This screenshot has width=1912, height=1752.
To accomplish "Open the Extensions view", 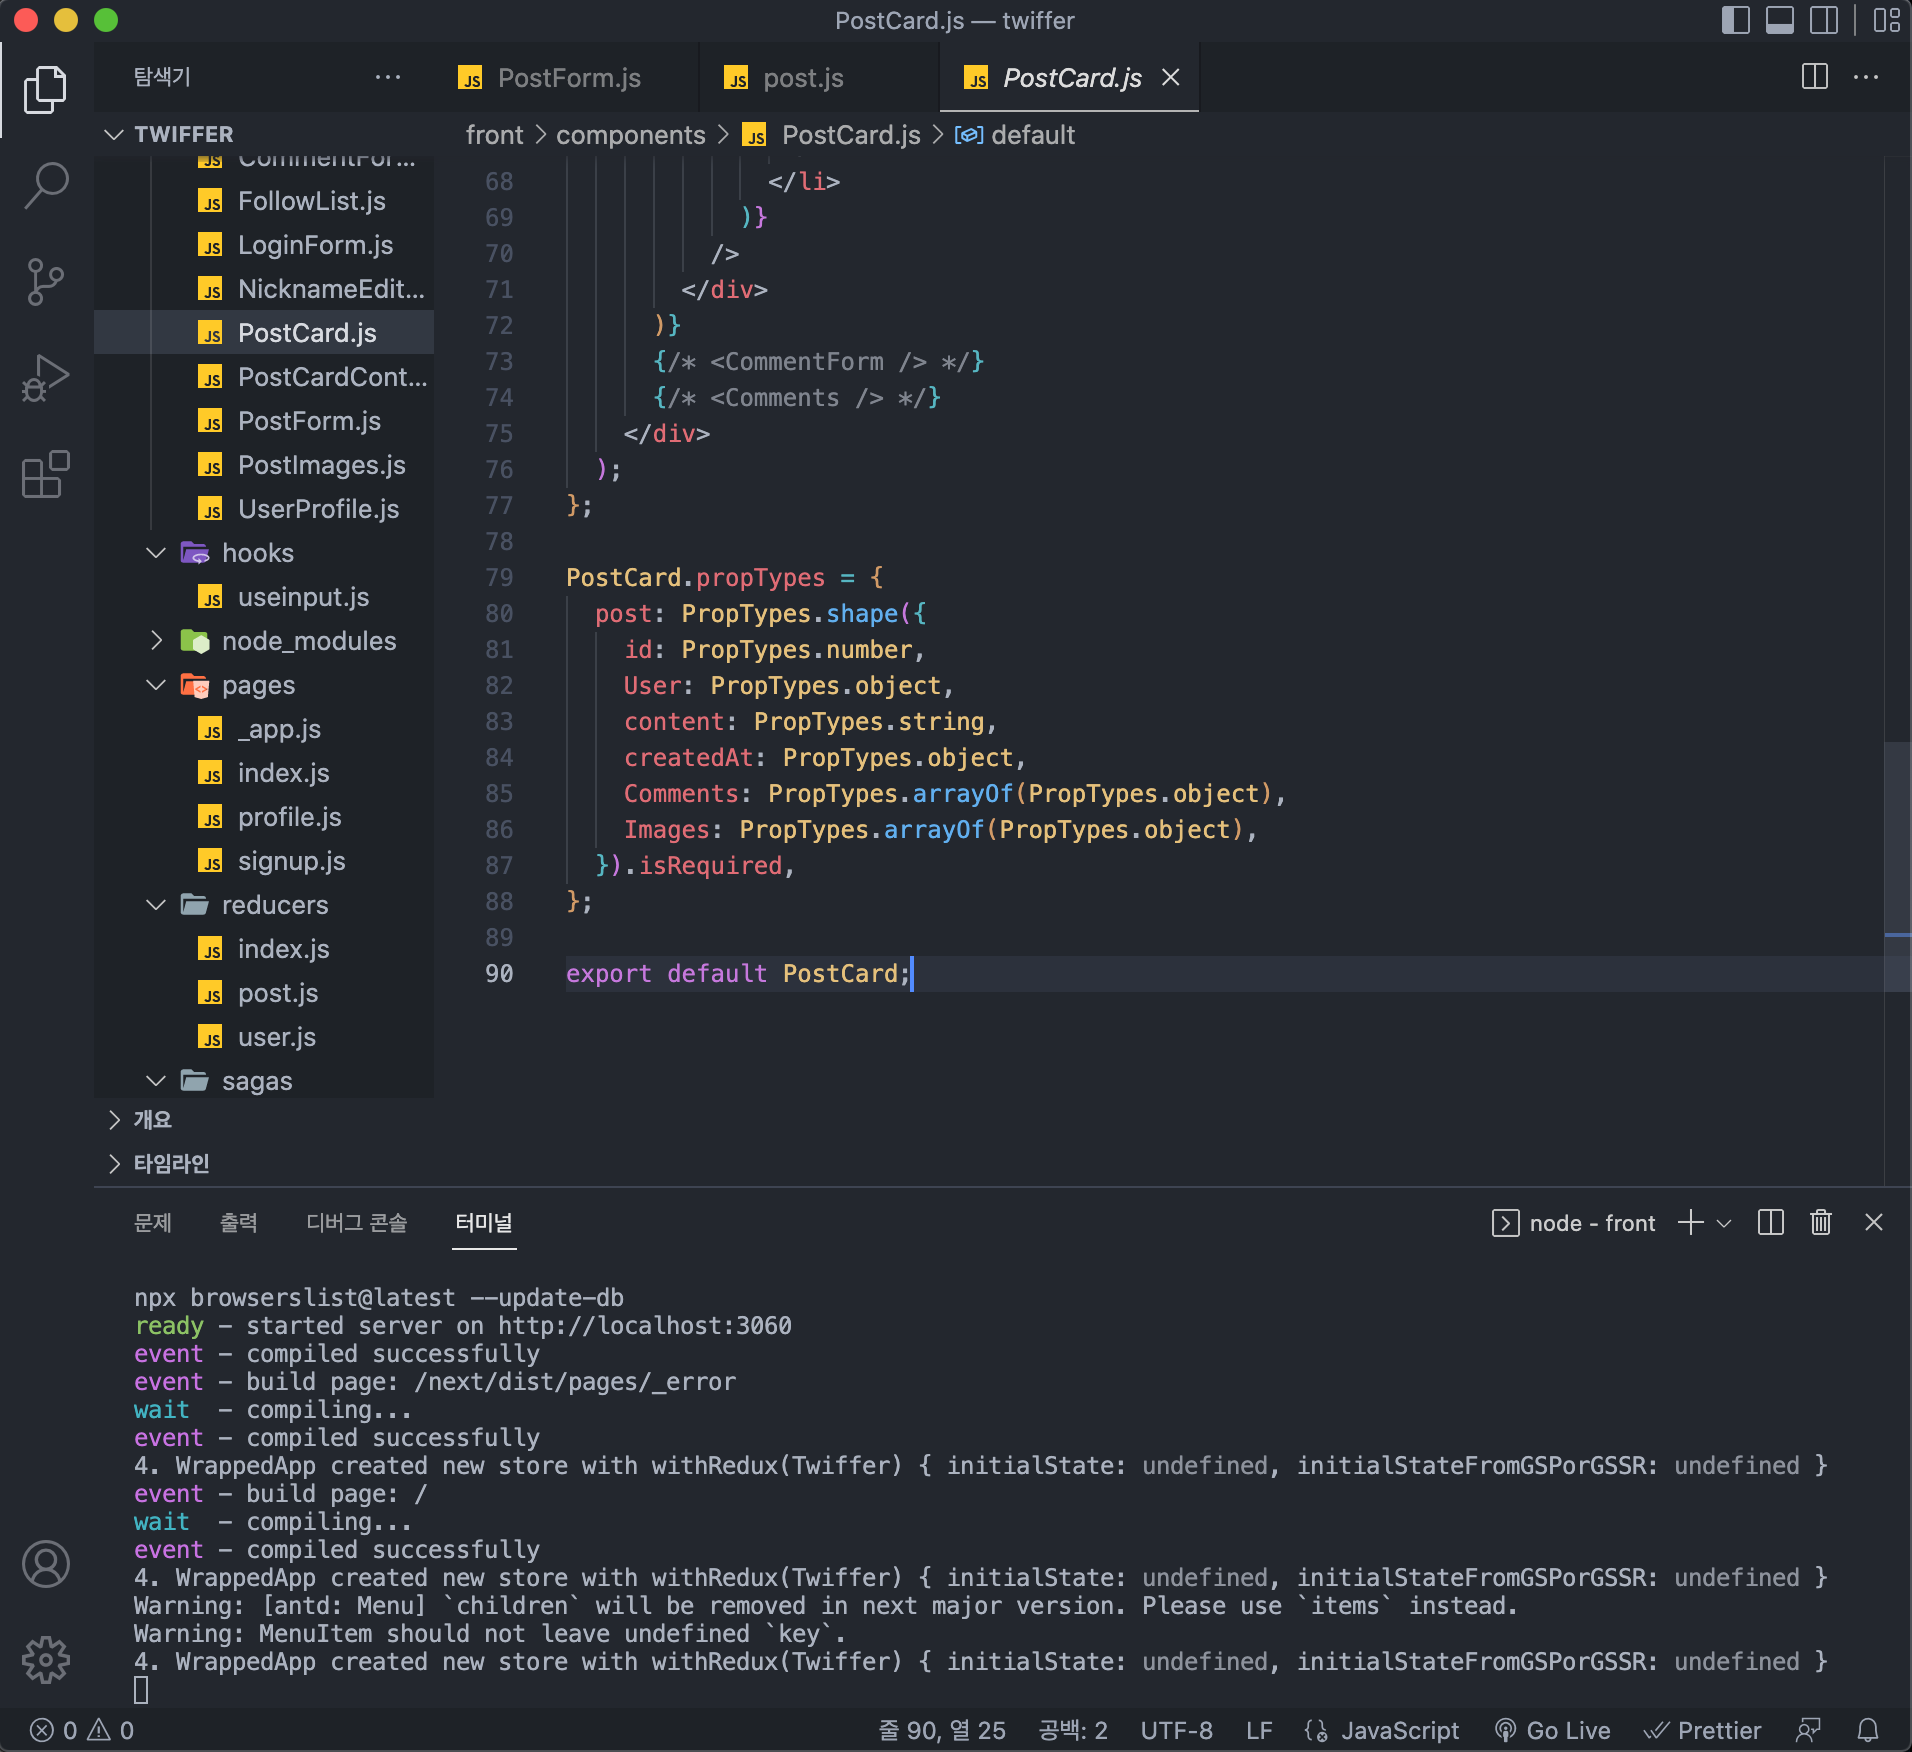I will (x=46, y=474).
